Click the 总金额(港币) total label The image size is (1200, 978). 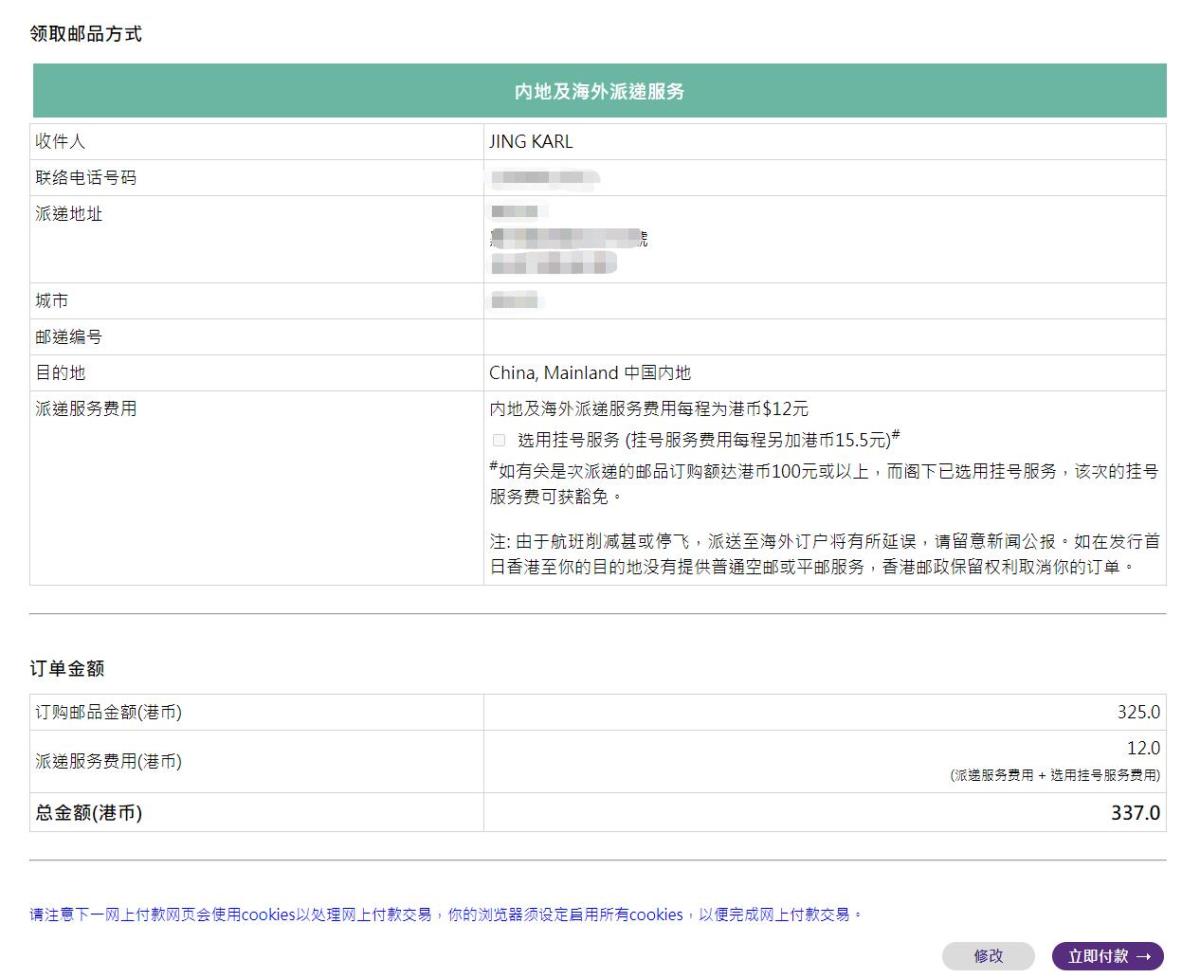point(88,813)
